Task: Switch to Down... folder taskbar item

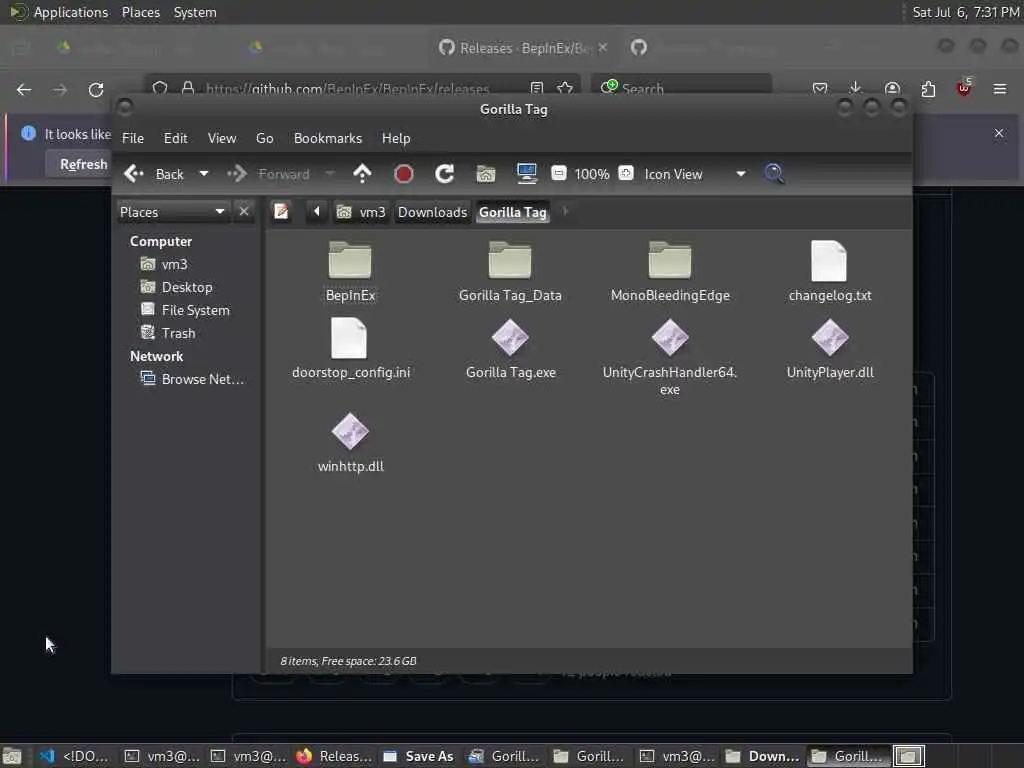Action: coord(762,756)
